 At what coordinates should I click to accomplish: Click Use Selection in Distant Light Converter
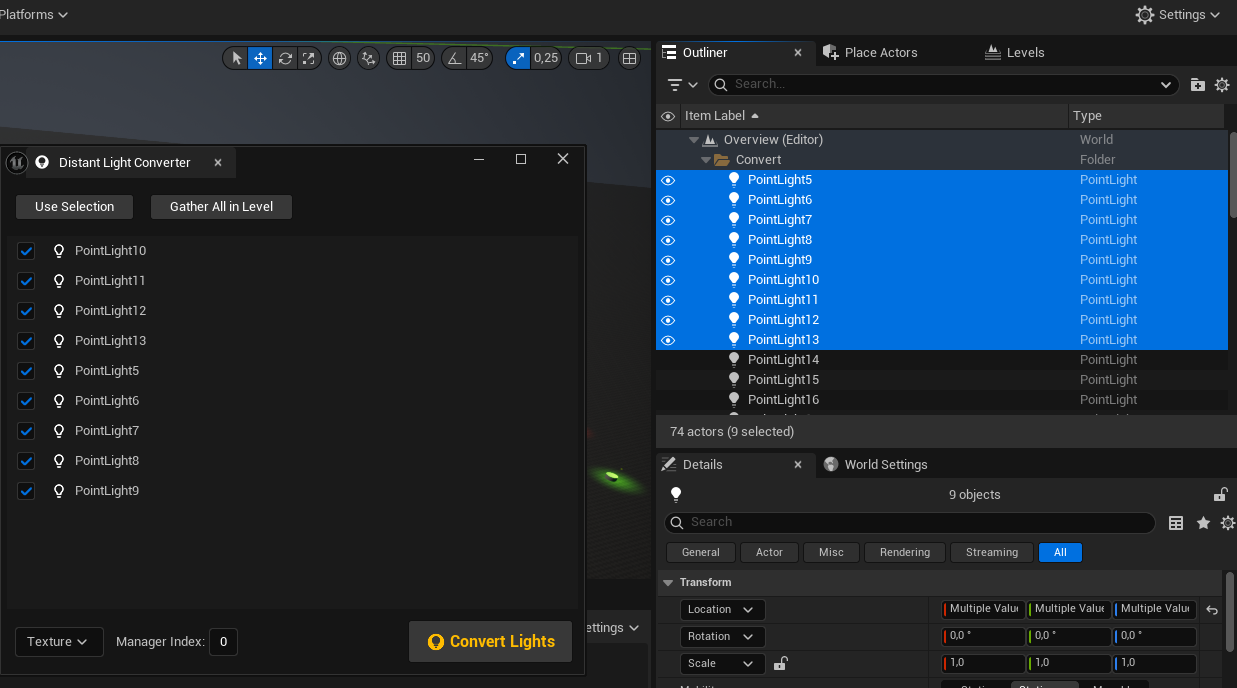[75, 207]
